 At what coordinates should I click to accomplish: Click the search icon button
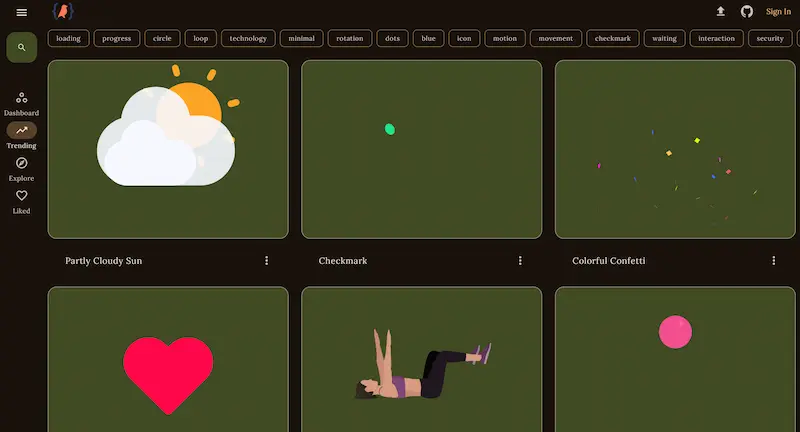[x=22, y=47]
